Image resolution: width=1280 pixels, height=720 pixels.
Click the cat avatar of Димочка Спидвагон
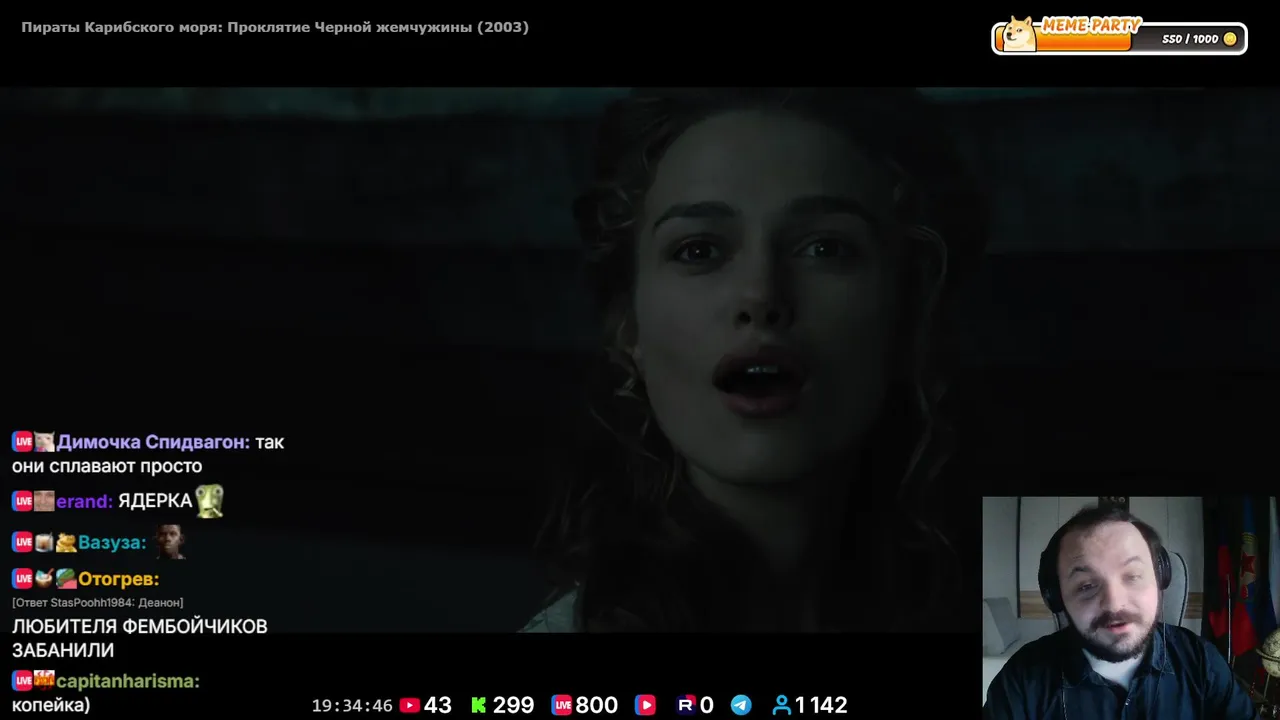[x=44, y=442]
